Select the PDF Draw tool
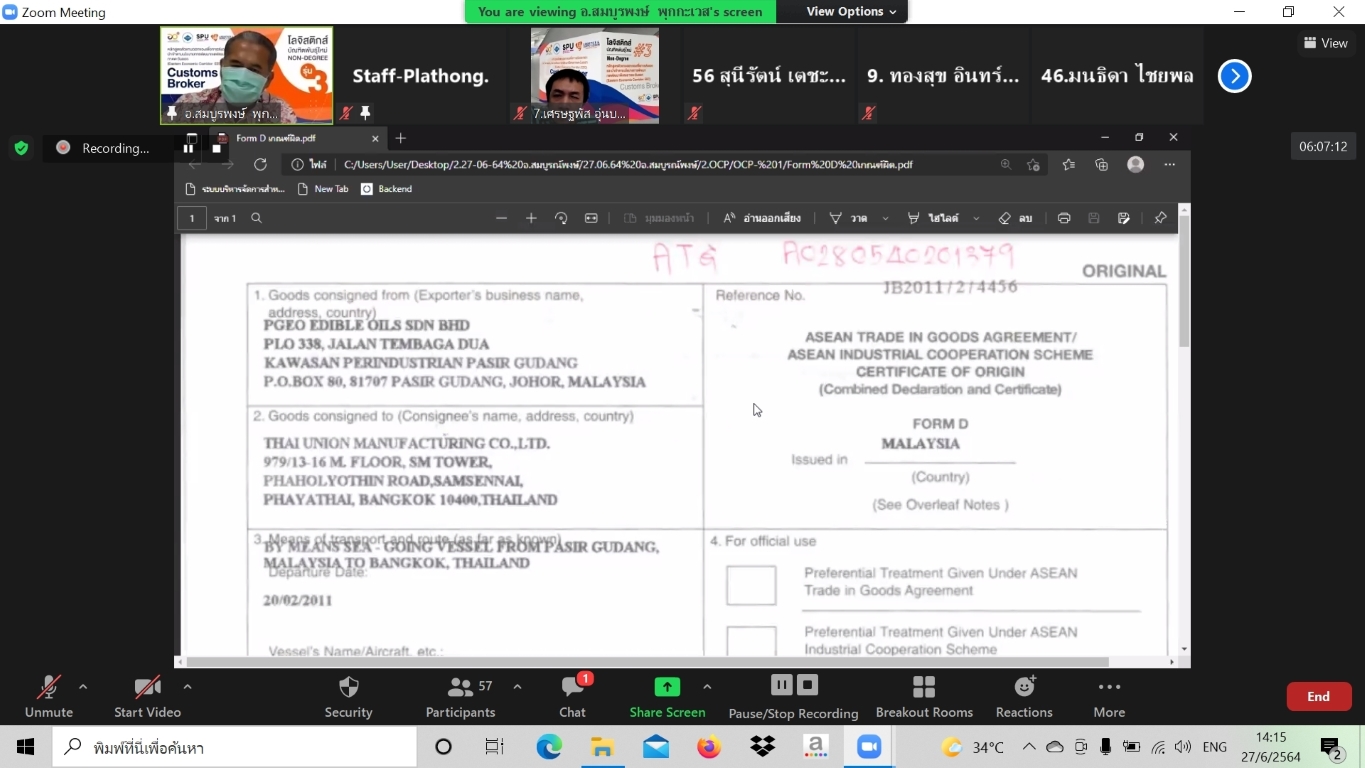The width and height of the screenshot is (1365, 768). point(848,218)
